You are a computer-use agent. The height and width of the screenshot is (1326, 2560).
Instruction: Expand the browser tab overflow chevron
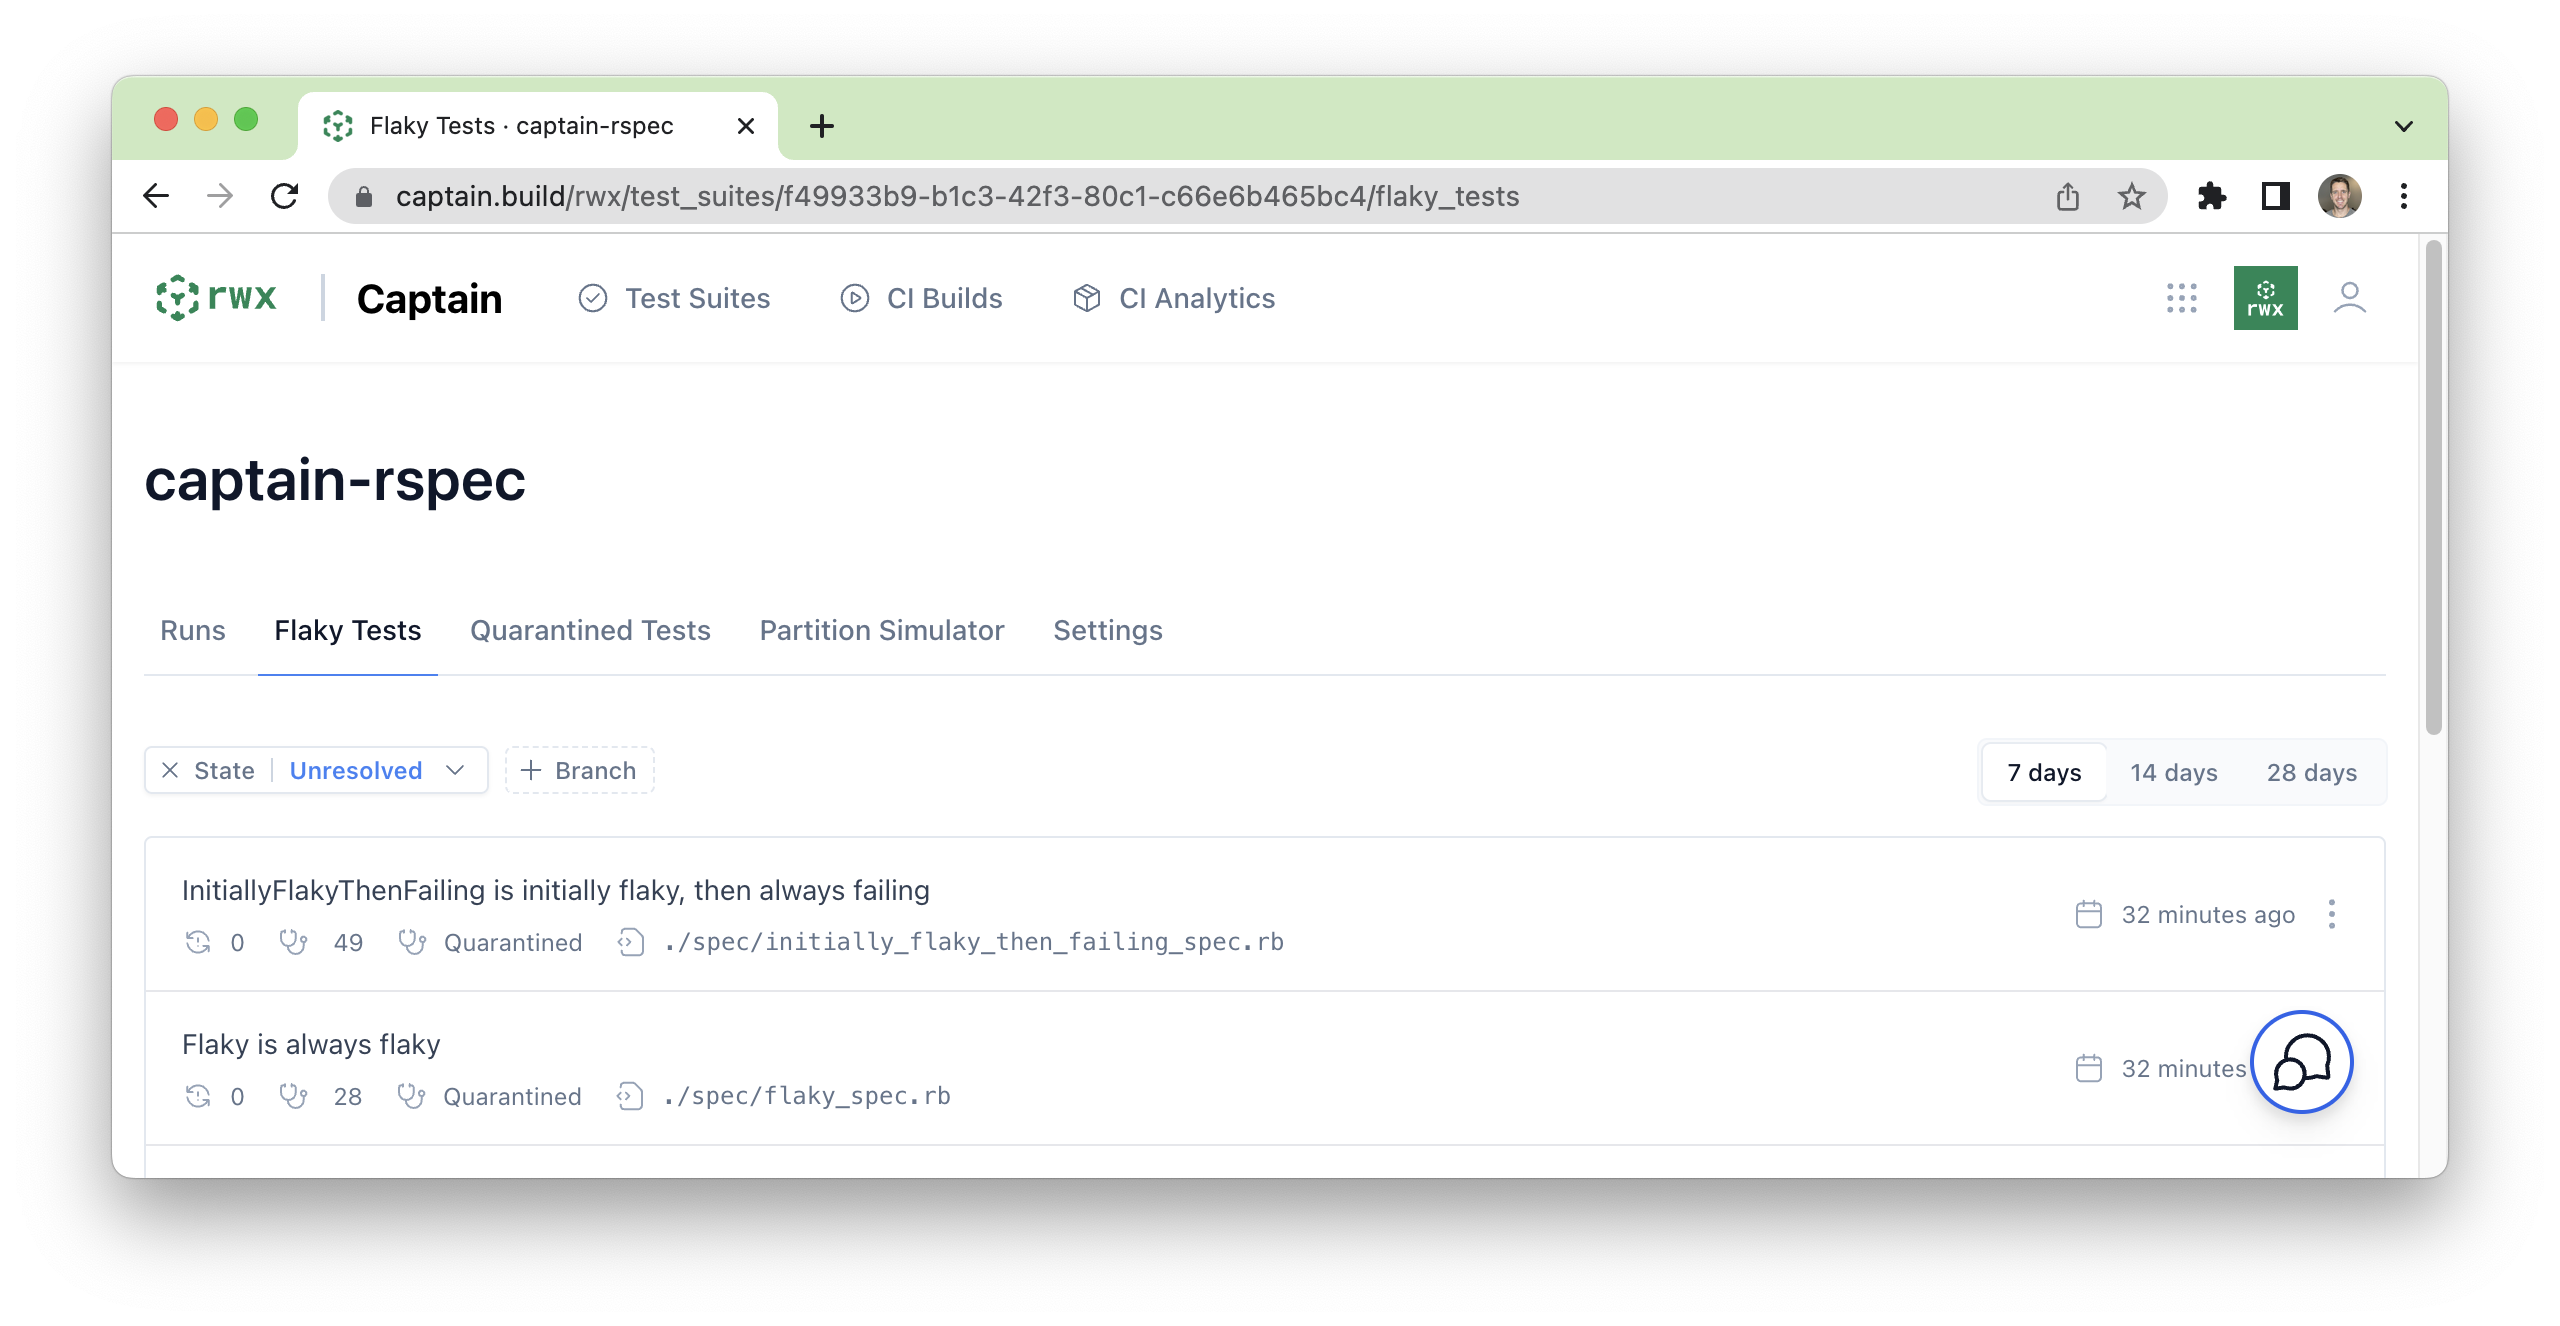(2403, 125)
